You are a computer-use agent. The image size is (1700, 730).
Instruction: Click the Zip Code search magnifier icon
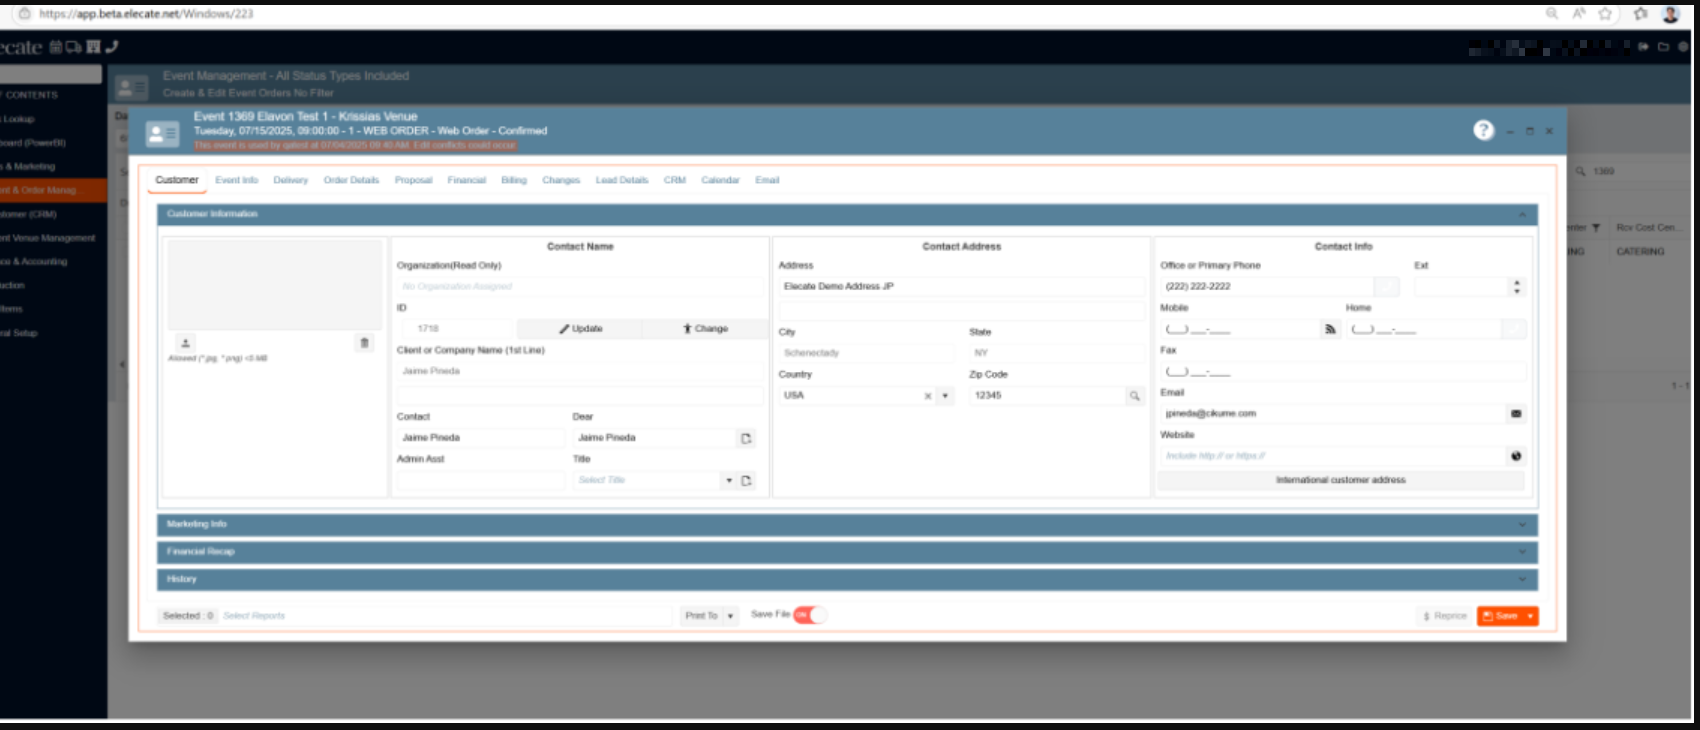[1134, 396]
